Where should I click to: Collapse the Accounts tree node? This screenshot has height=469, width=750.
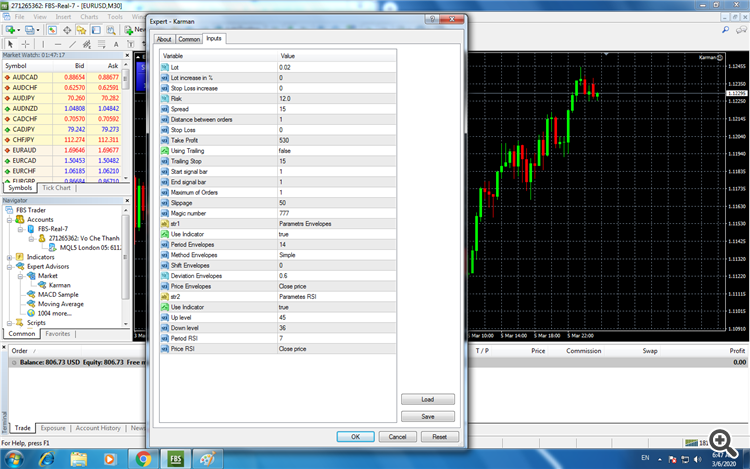click(x=9, y=219)
